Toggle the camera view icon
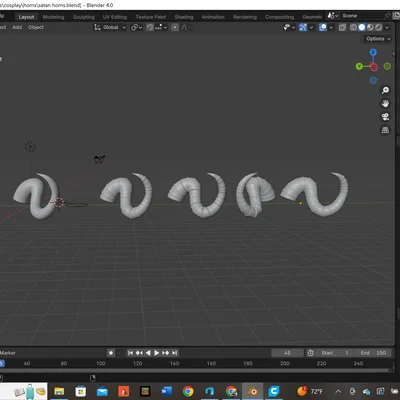Image resolution: width=400 pixels, height=400 pixels. pyautogui.click(x=385, y=117)
